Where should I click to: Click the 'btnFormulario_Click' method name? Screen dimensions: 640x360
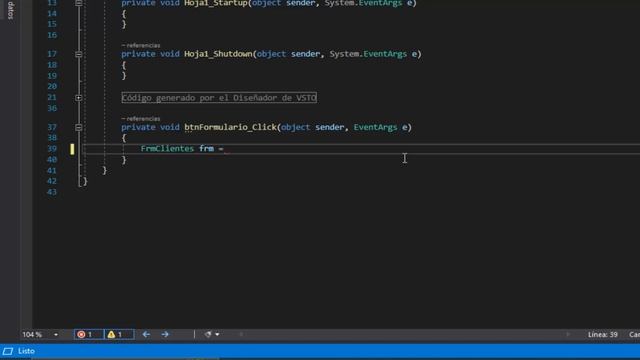pyautogui.click(x=230, y=127)
